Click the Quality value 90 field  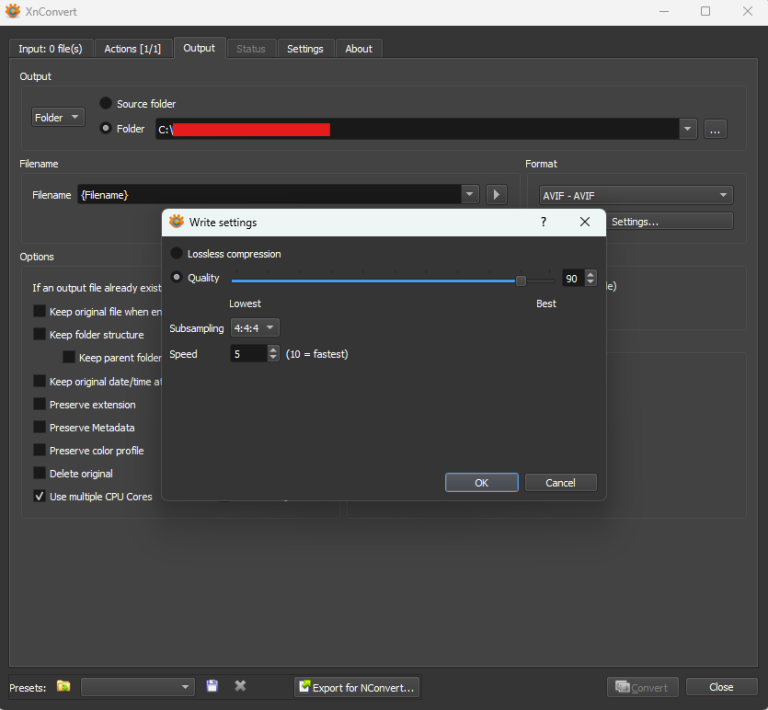point(573,278)
